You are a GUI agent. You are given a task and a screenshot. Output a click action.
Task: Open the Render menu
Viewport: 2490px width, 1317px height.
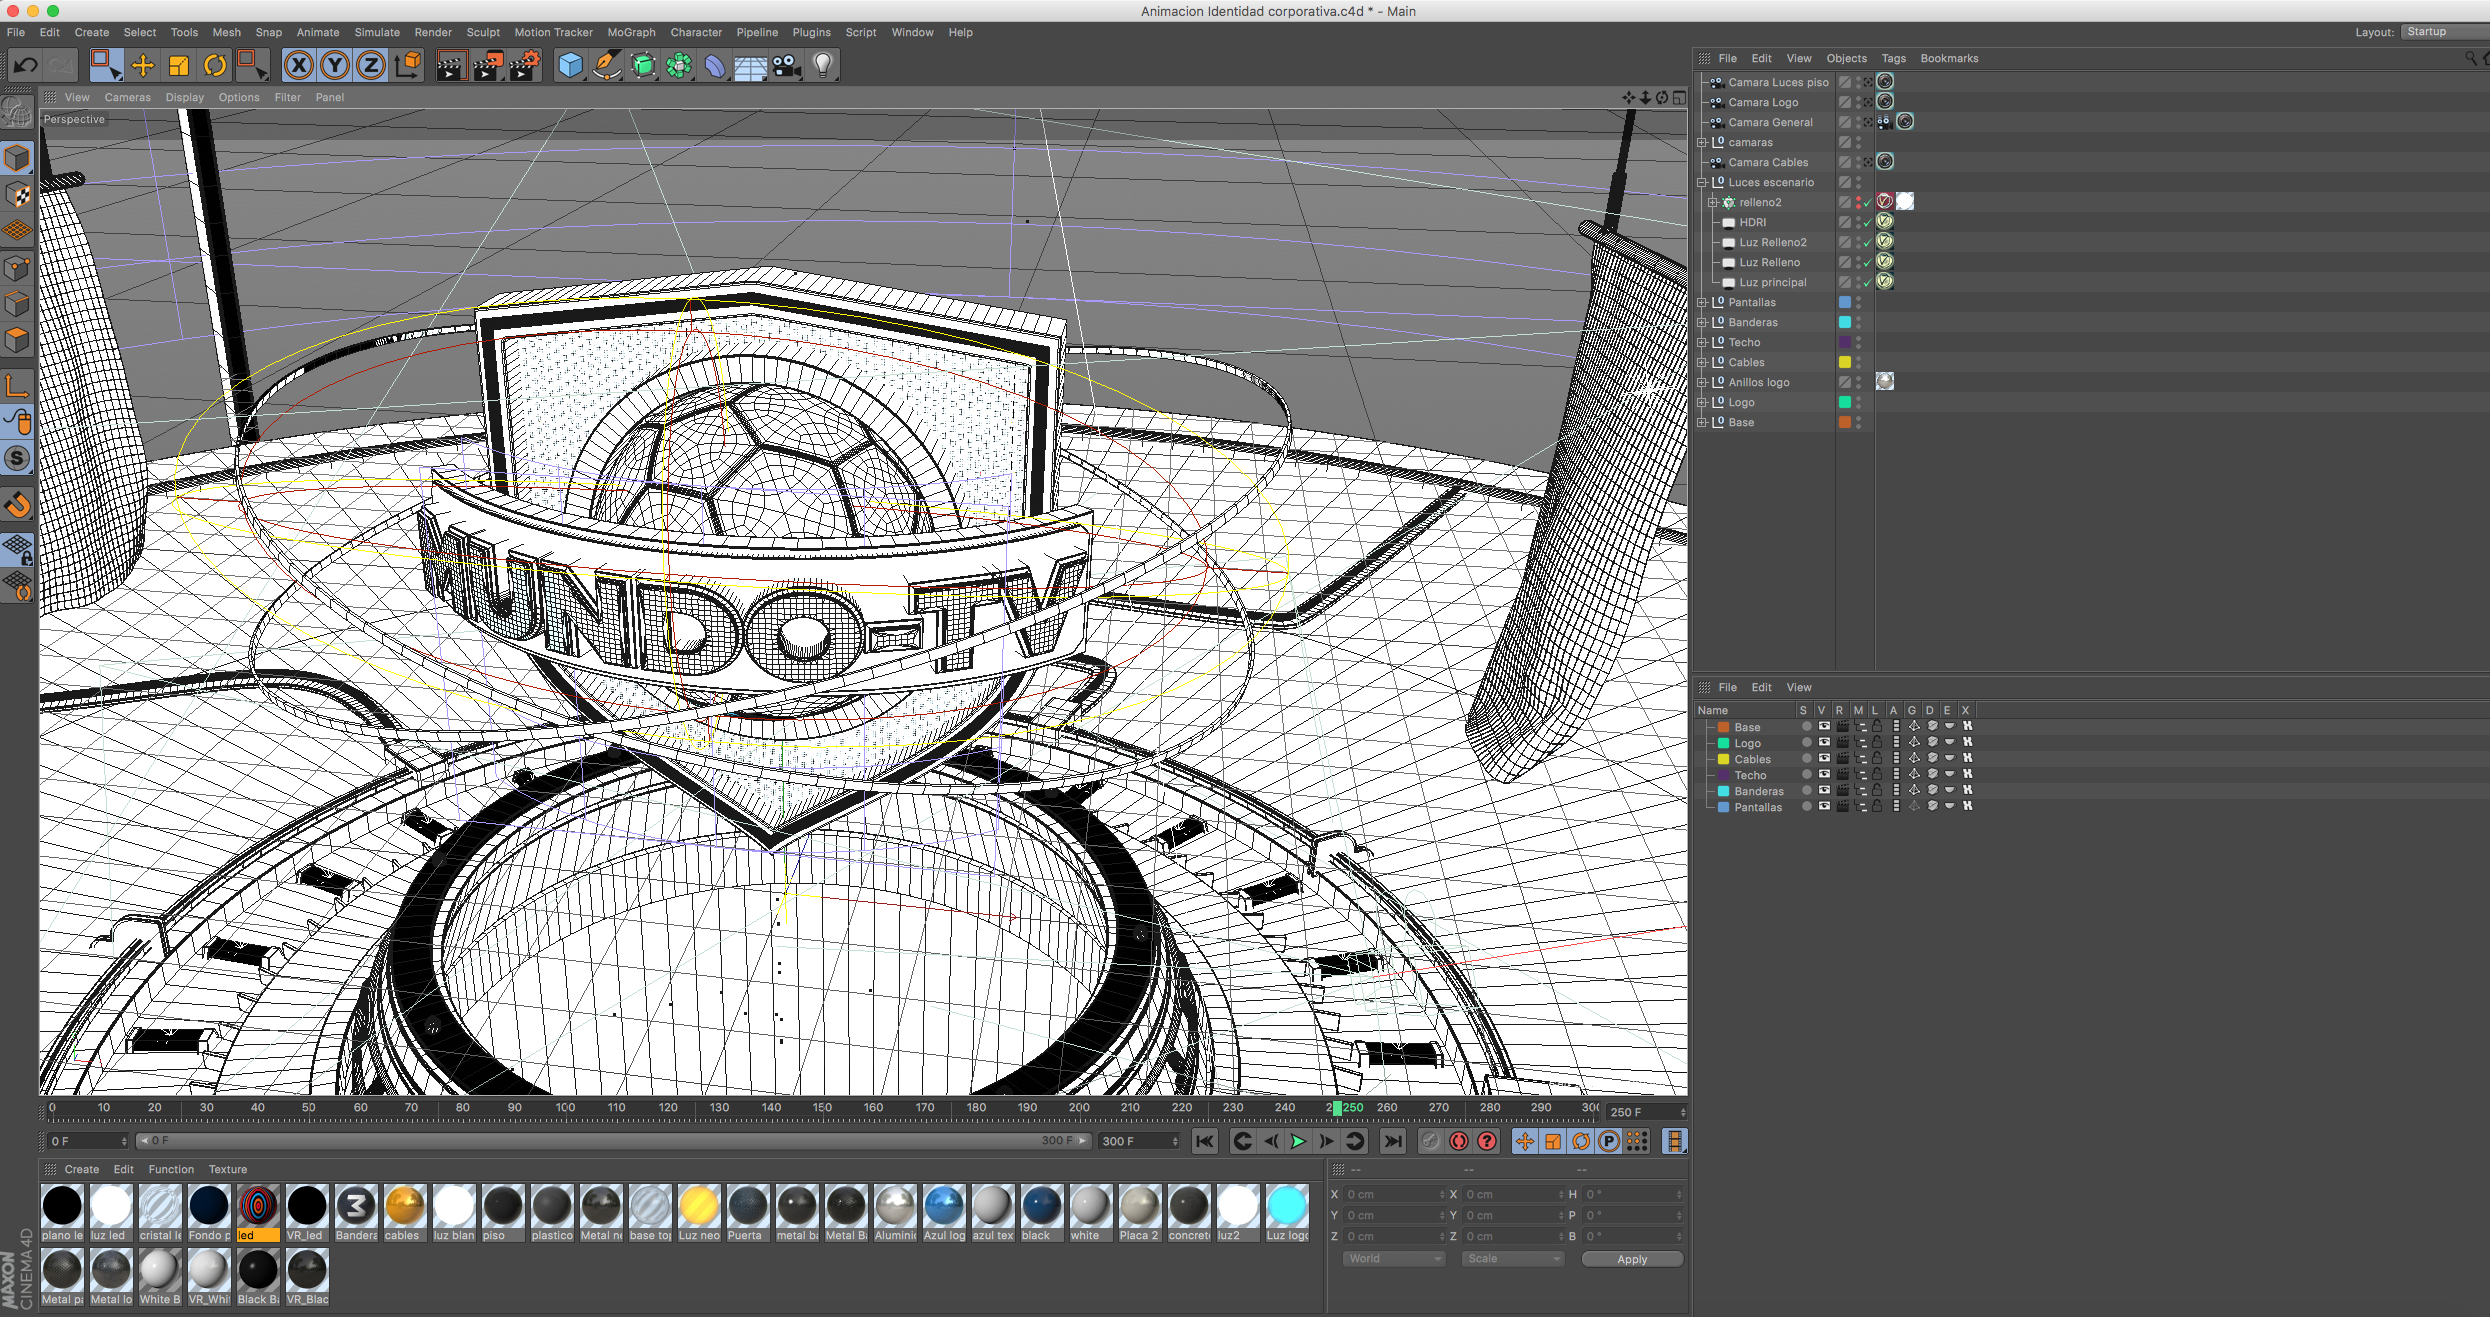click(x=433, y=32)
